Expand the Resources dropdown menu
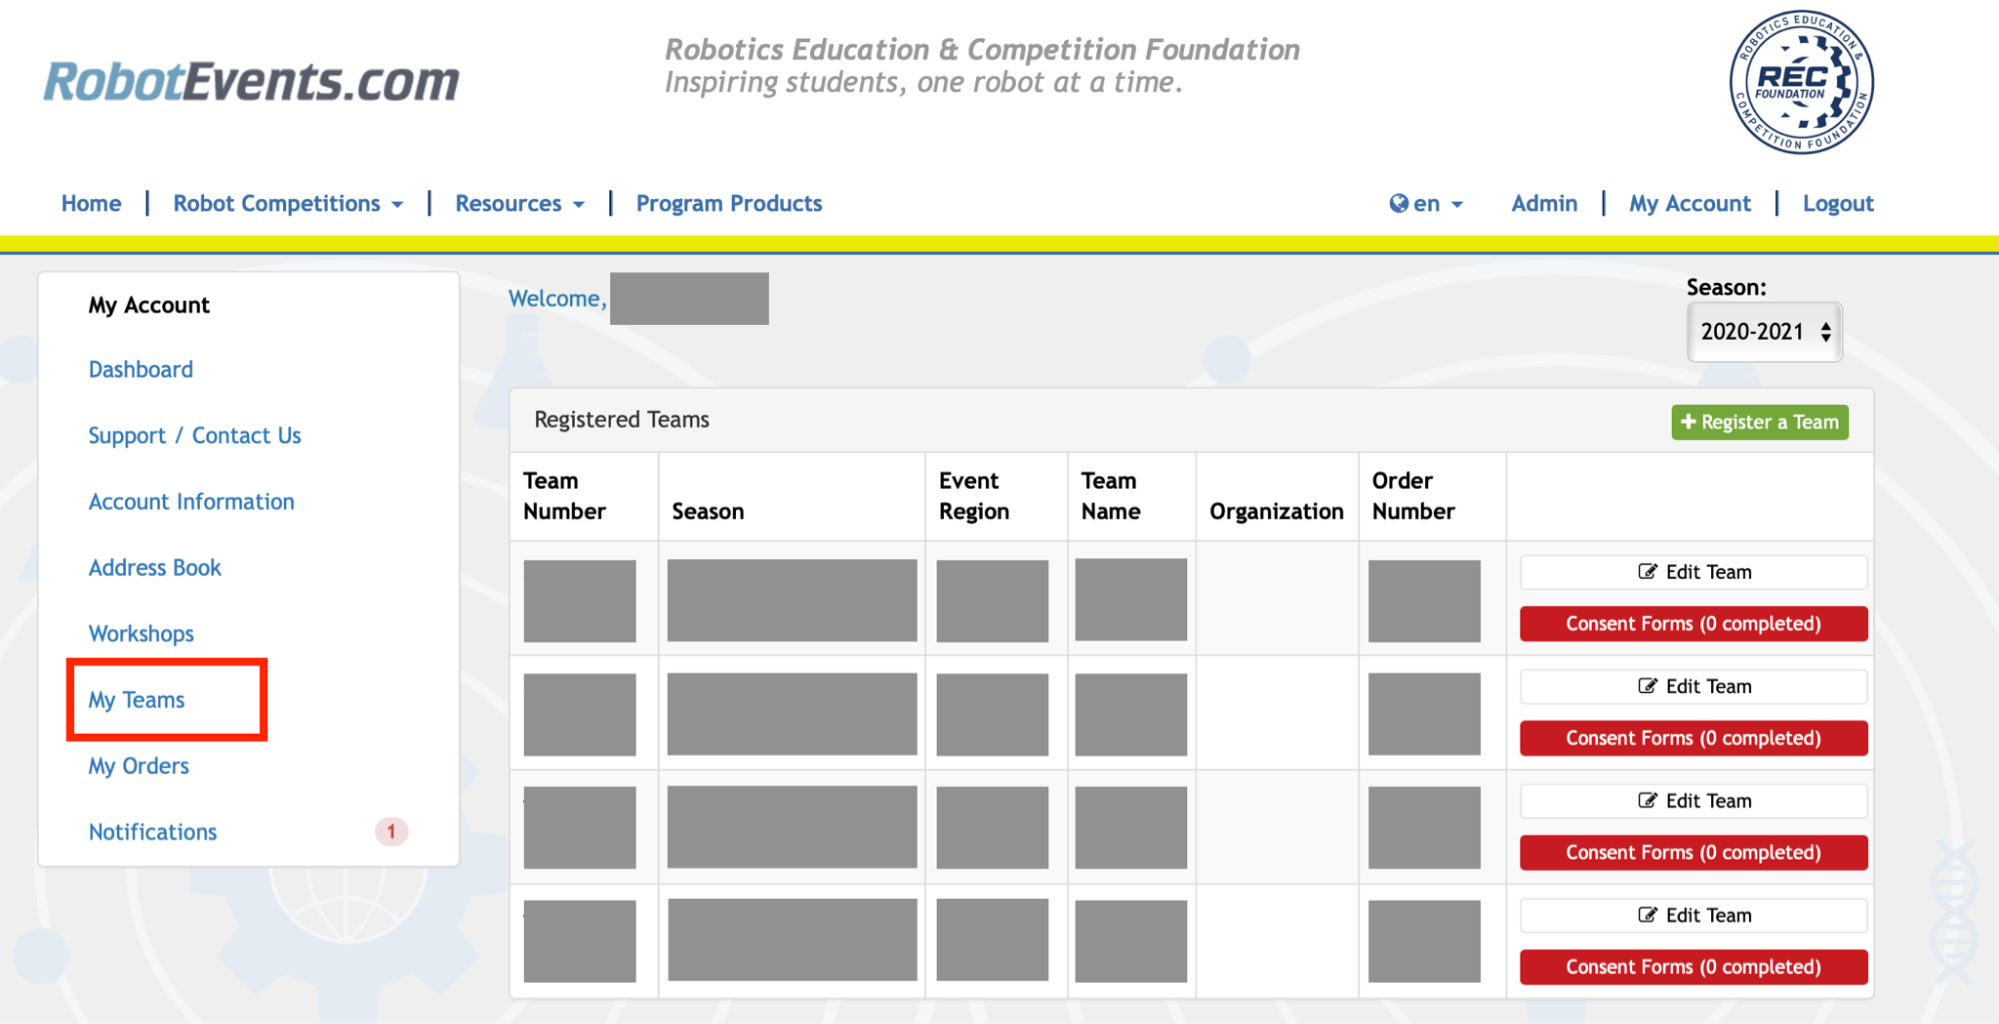The height and width of the screenshot is (1024, 1999). [x=519, y=204]
